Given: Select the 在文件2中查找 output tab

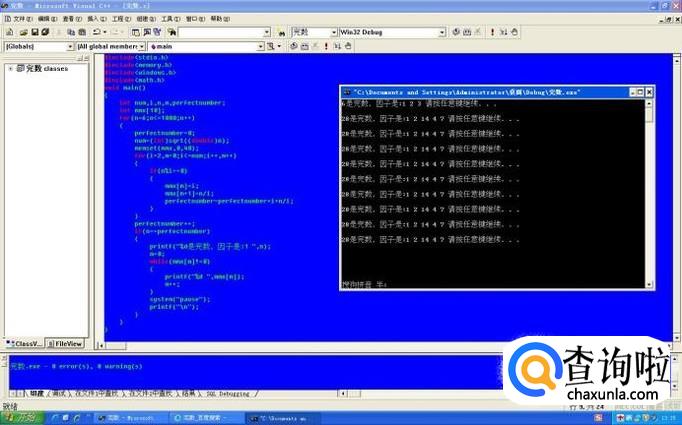Looking at the screenshot, I should (149, 394).
